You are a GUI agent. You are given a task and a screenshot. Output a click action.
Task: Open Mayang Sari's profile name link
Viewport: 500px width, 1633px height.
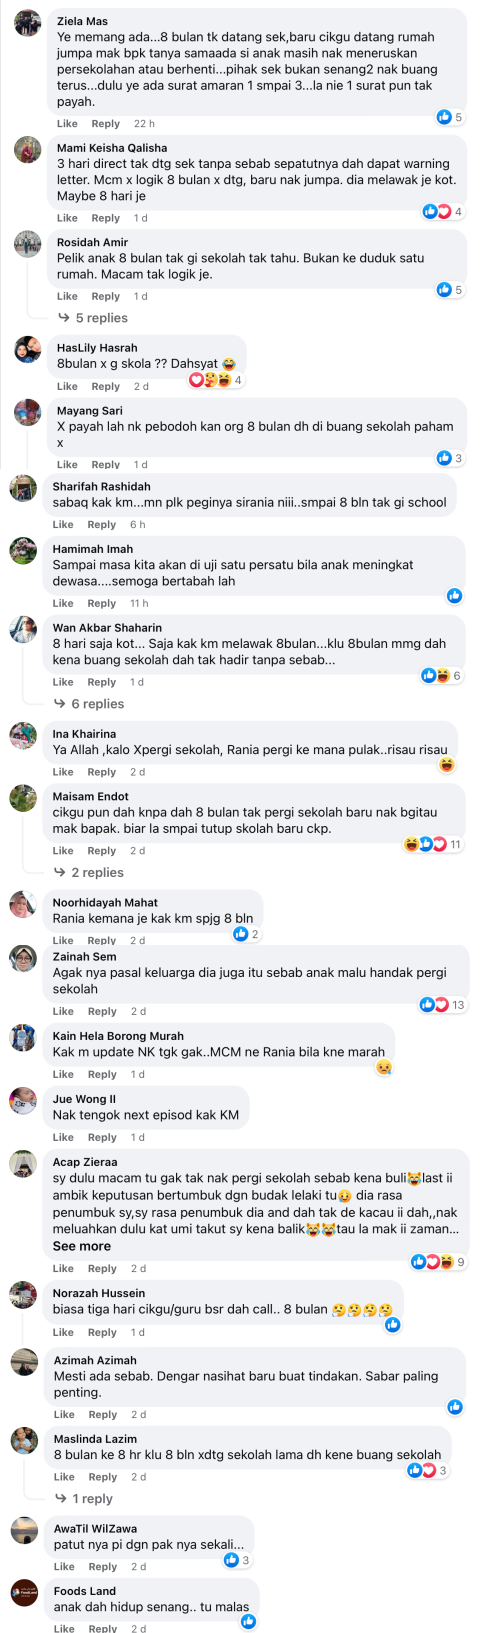pos(90,410)
